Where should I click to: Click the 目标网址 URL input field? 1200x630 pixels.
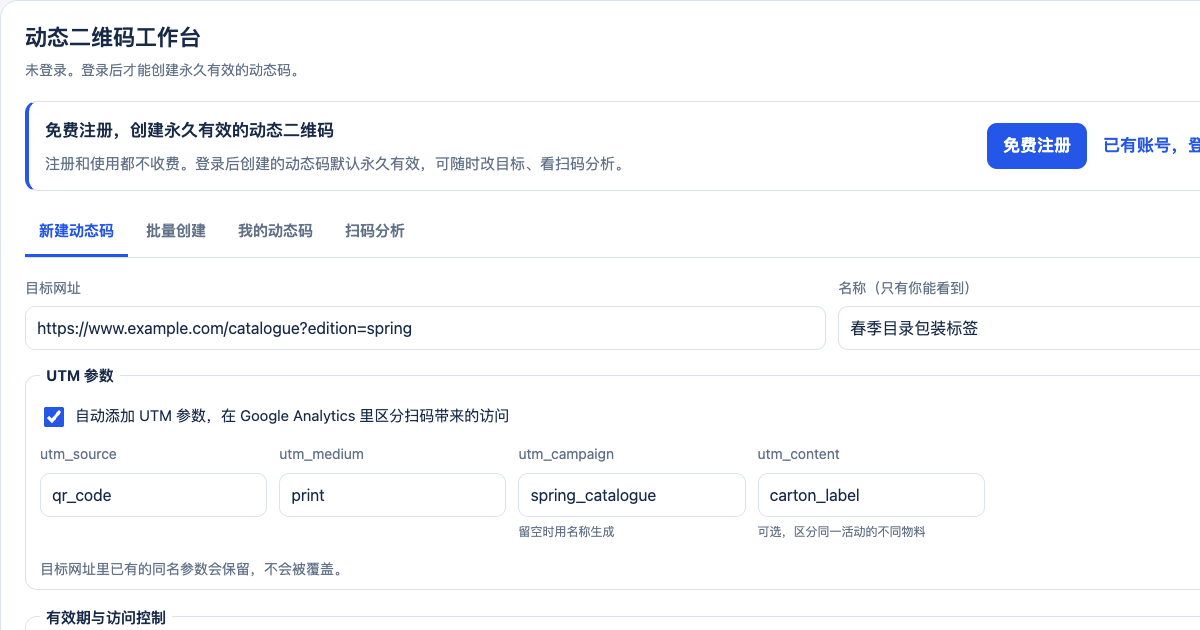coord(425,328)
